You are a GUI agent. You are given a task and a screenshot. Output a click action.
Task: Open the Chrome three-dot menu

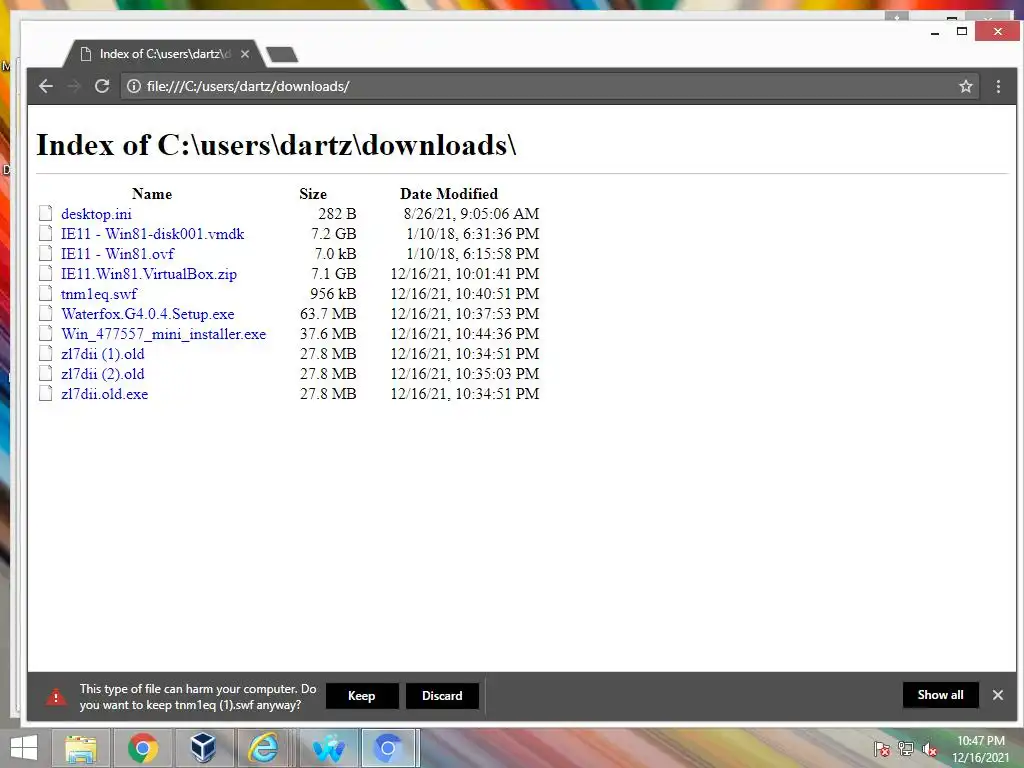(999, 86)
